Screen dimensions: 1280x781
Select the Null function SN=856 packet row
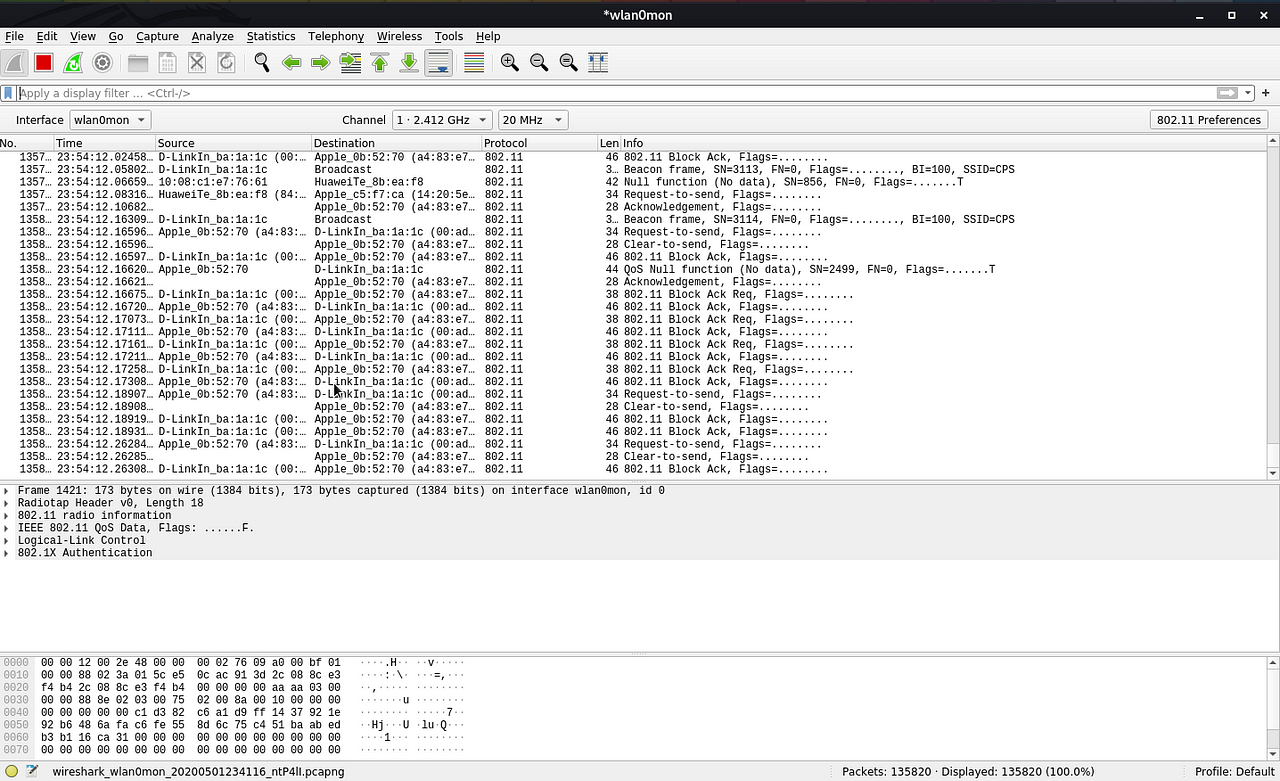[x=633, y=182]
